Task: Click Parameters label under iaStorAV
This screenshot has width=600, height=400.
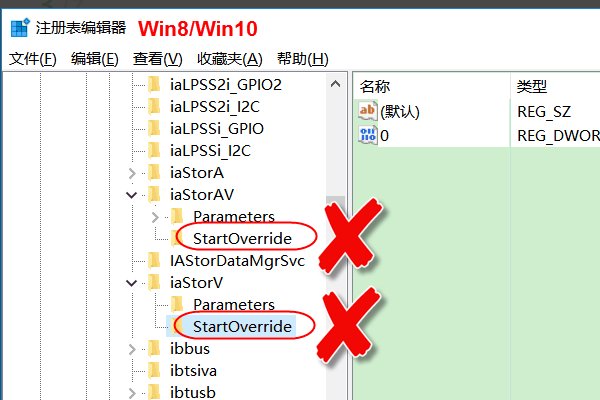Action: 234,217
